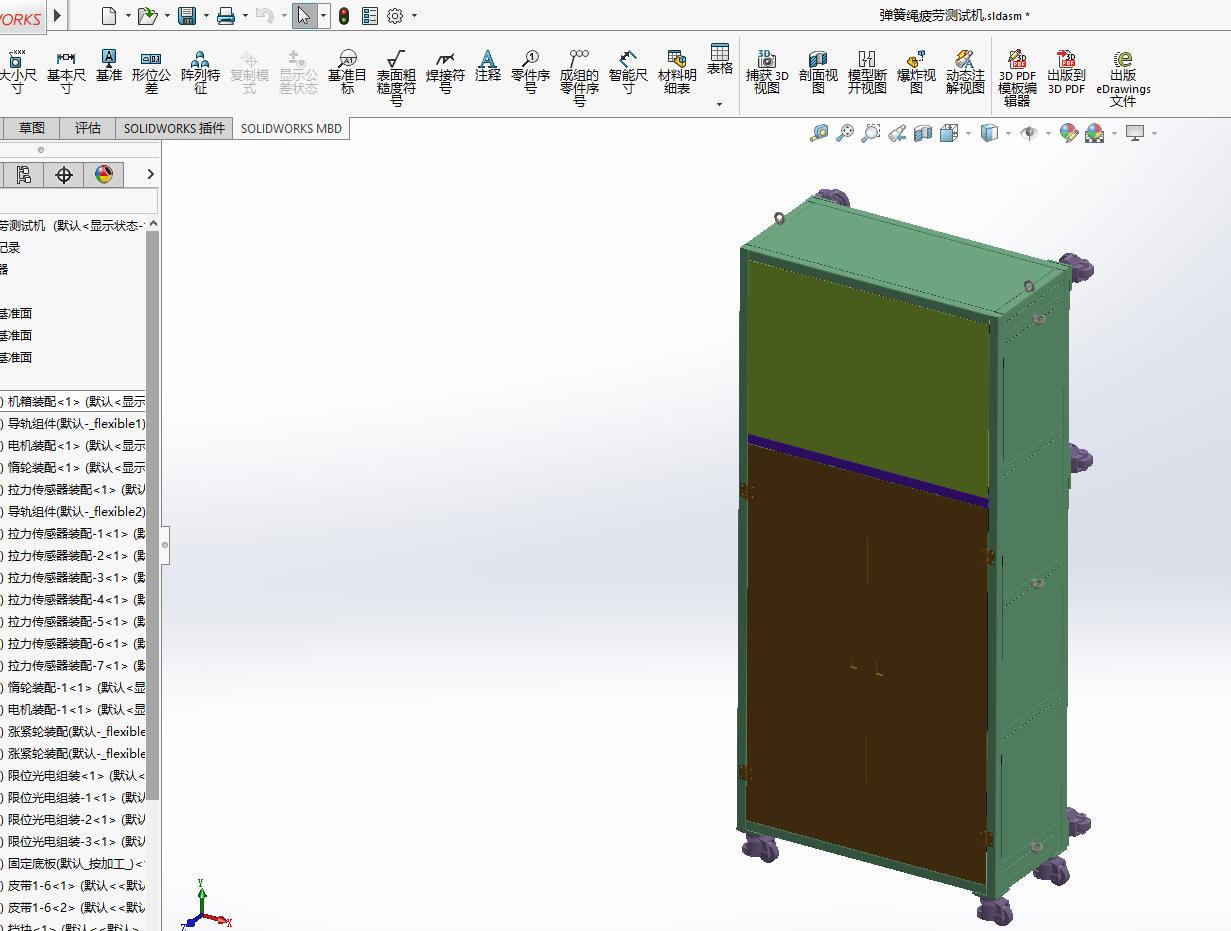
Task: Click the Rebuild traffic light icon
Action: coord(344,15)
